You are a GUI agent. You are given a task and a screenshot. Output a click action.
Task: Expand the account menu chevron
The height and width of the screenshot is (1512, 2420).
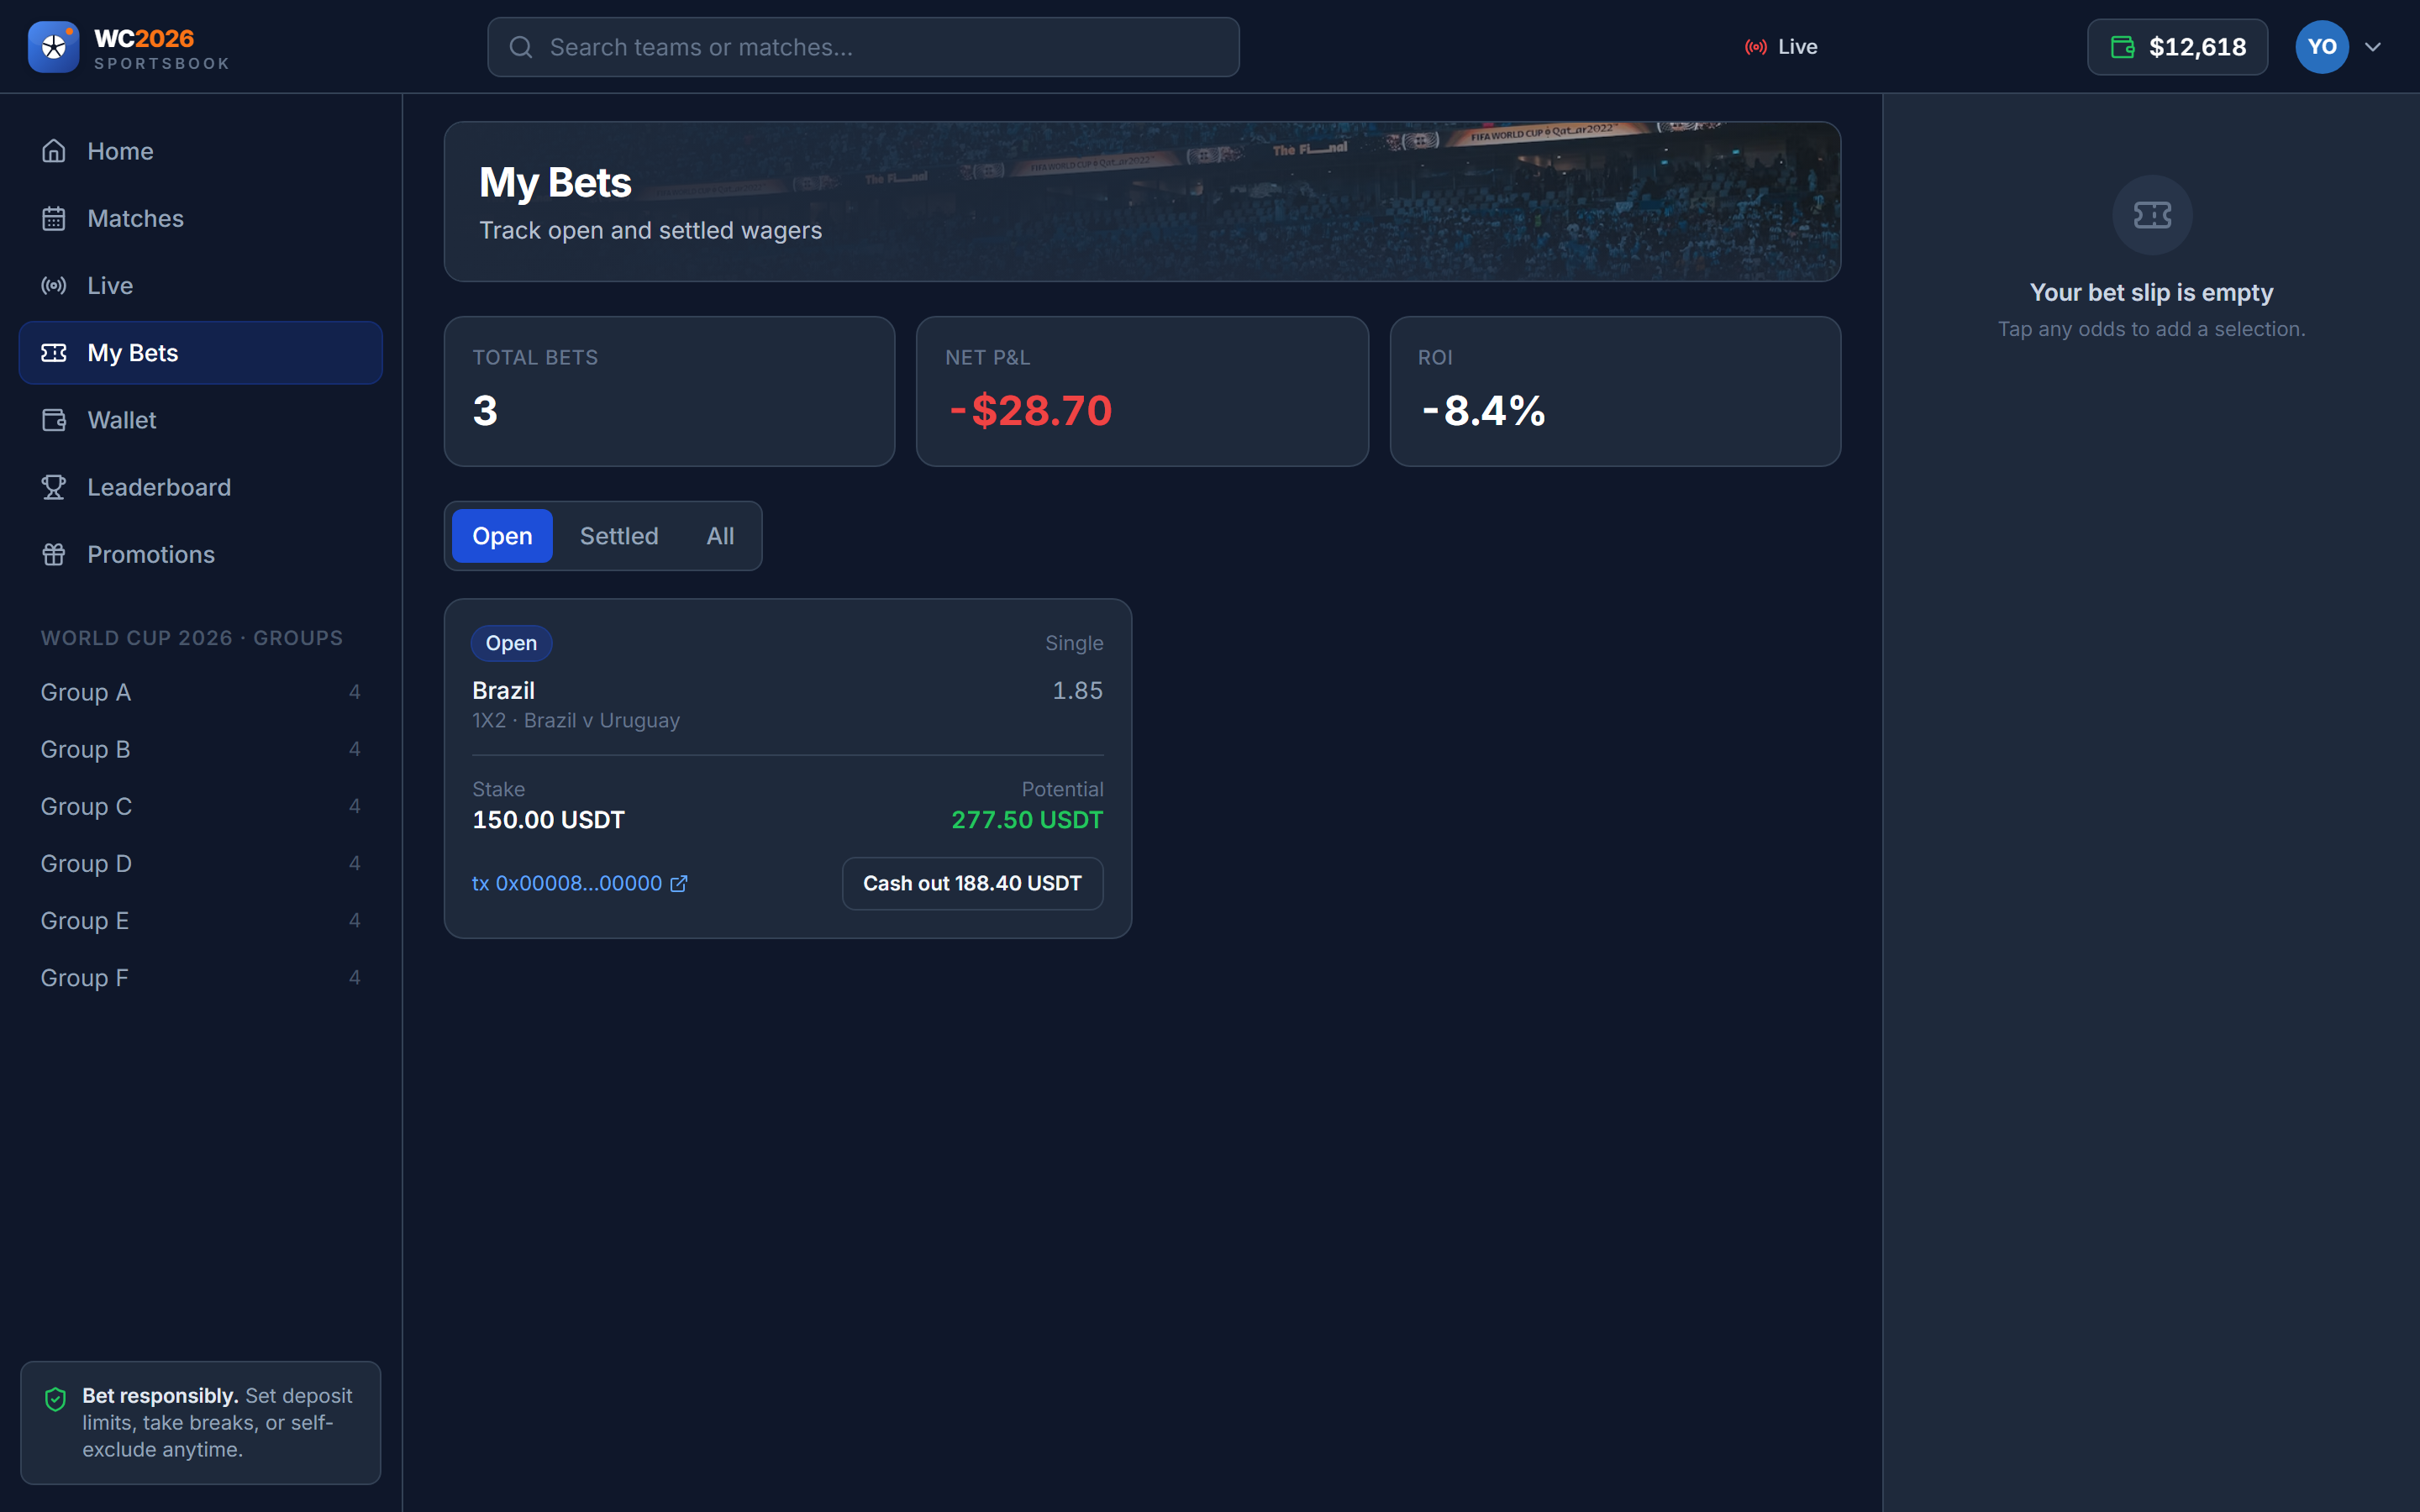(x=2372, y=47)
